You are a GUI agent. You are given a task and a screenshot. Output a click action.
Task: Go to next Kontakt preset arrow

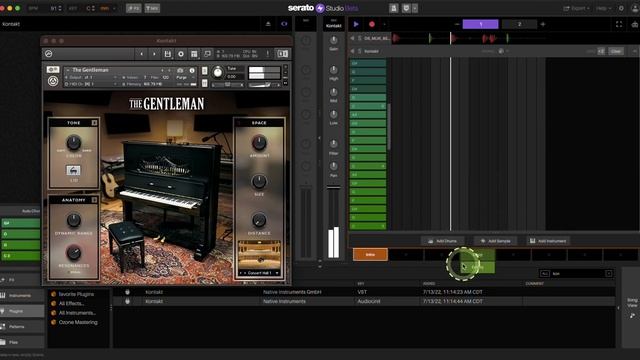[154, 54]
